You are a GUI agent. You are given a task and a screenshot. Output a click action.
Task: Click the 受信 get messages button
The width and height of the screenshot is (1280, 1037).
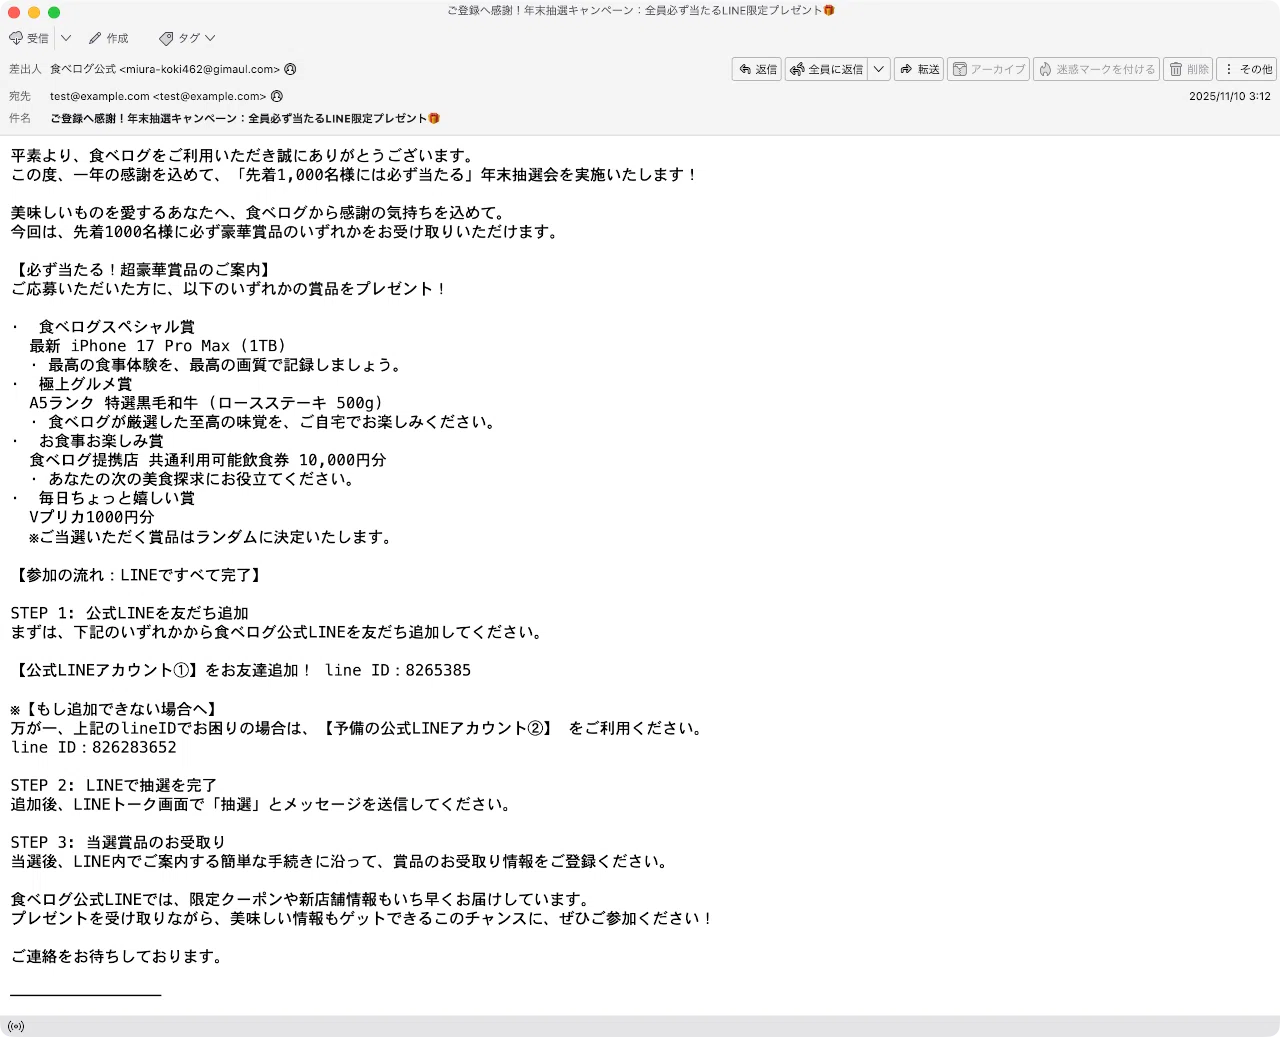29,38
